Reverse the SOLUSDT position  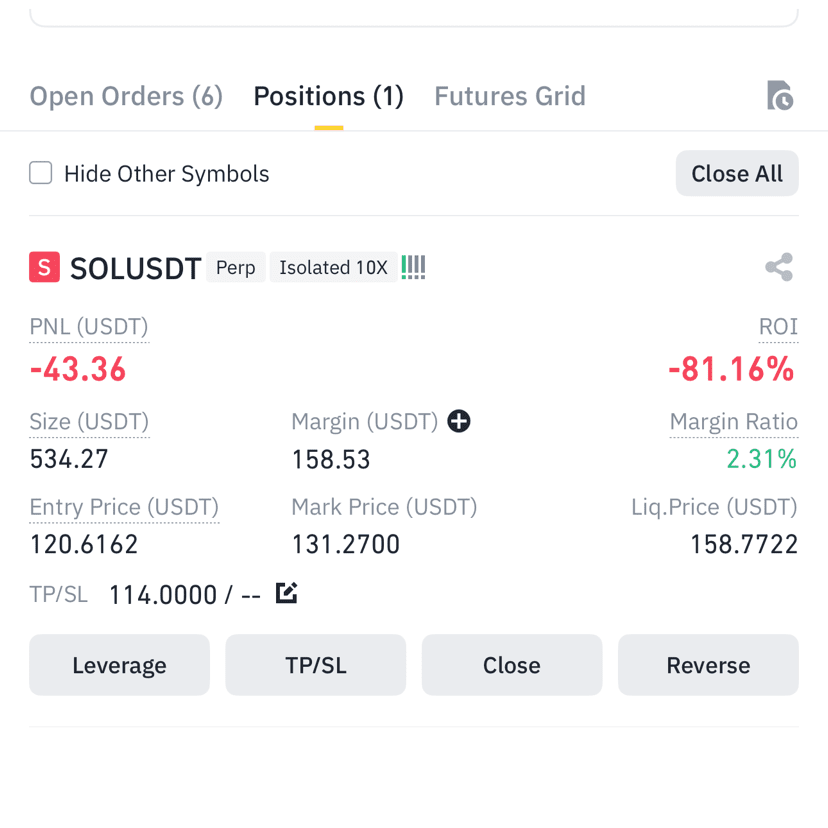pyautogui.click(x=708, y=665)
